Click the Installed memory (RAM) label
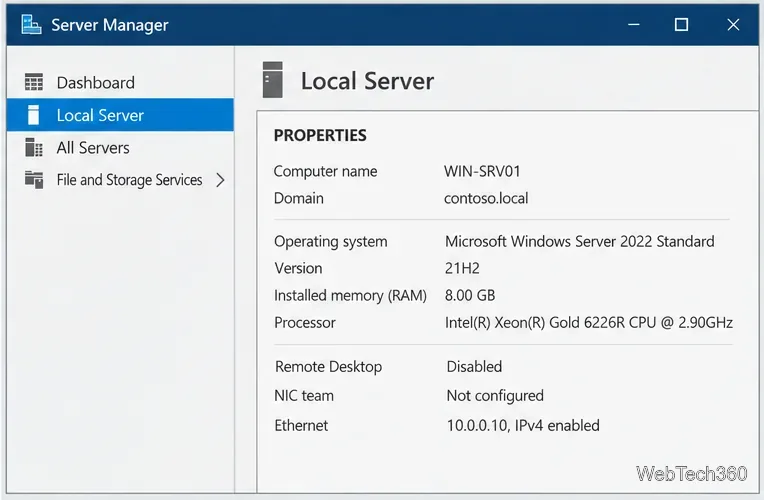Viewport: 764px width, 500px height. (350, 296)
